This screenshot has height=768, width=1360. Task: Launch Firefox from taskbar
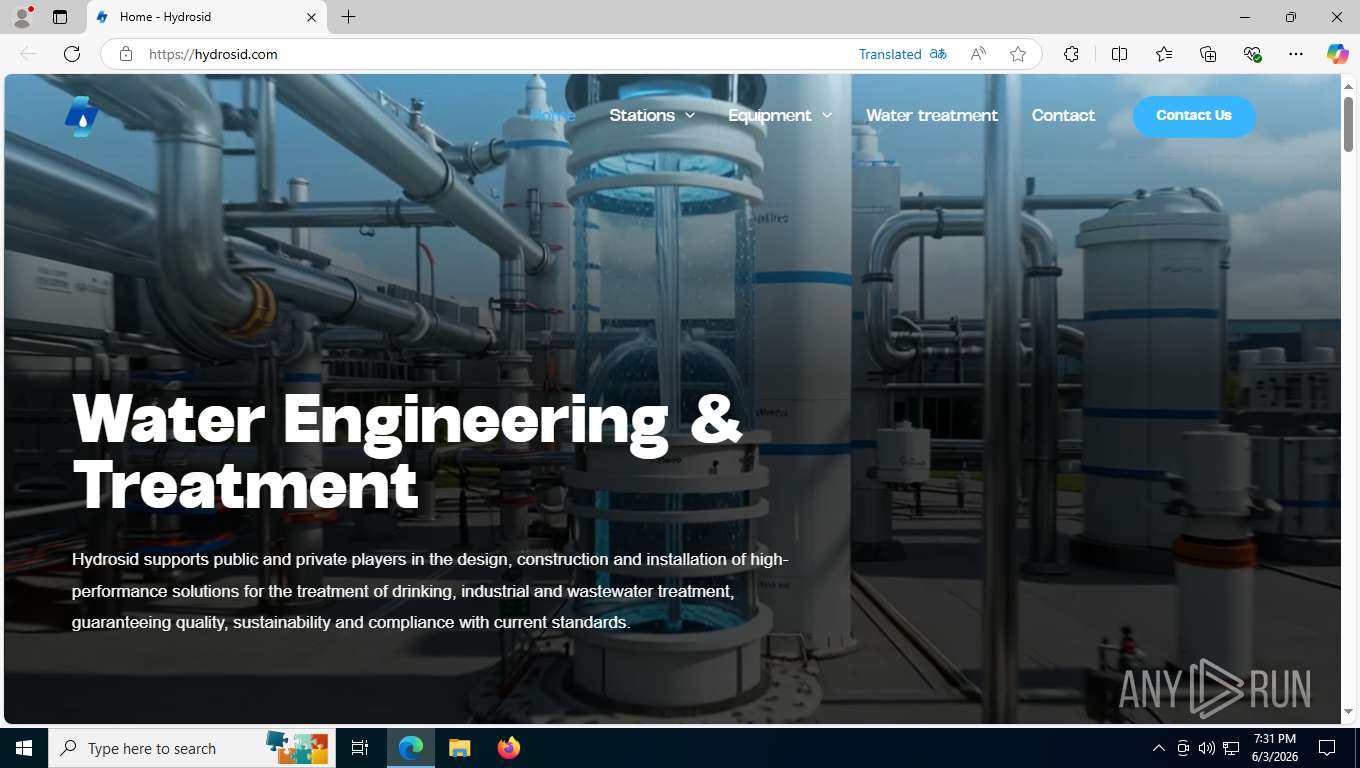[508, 748]
